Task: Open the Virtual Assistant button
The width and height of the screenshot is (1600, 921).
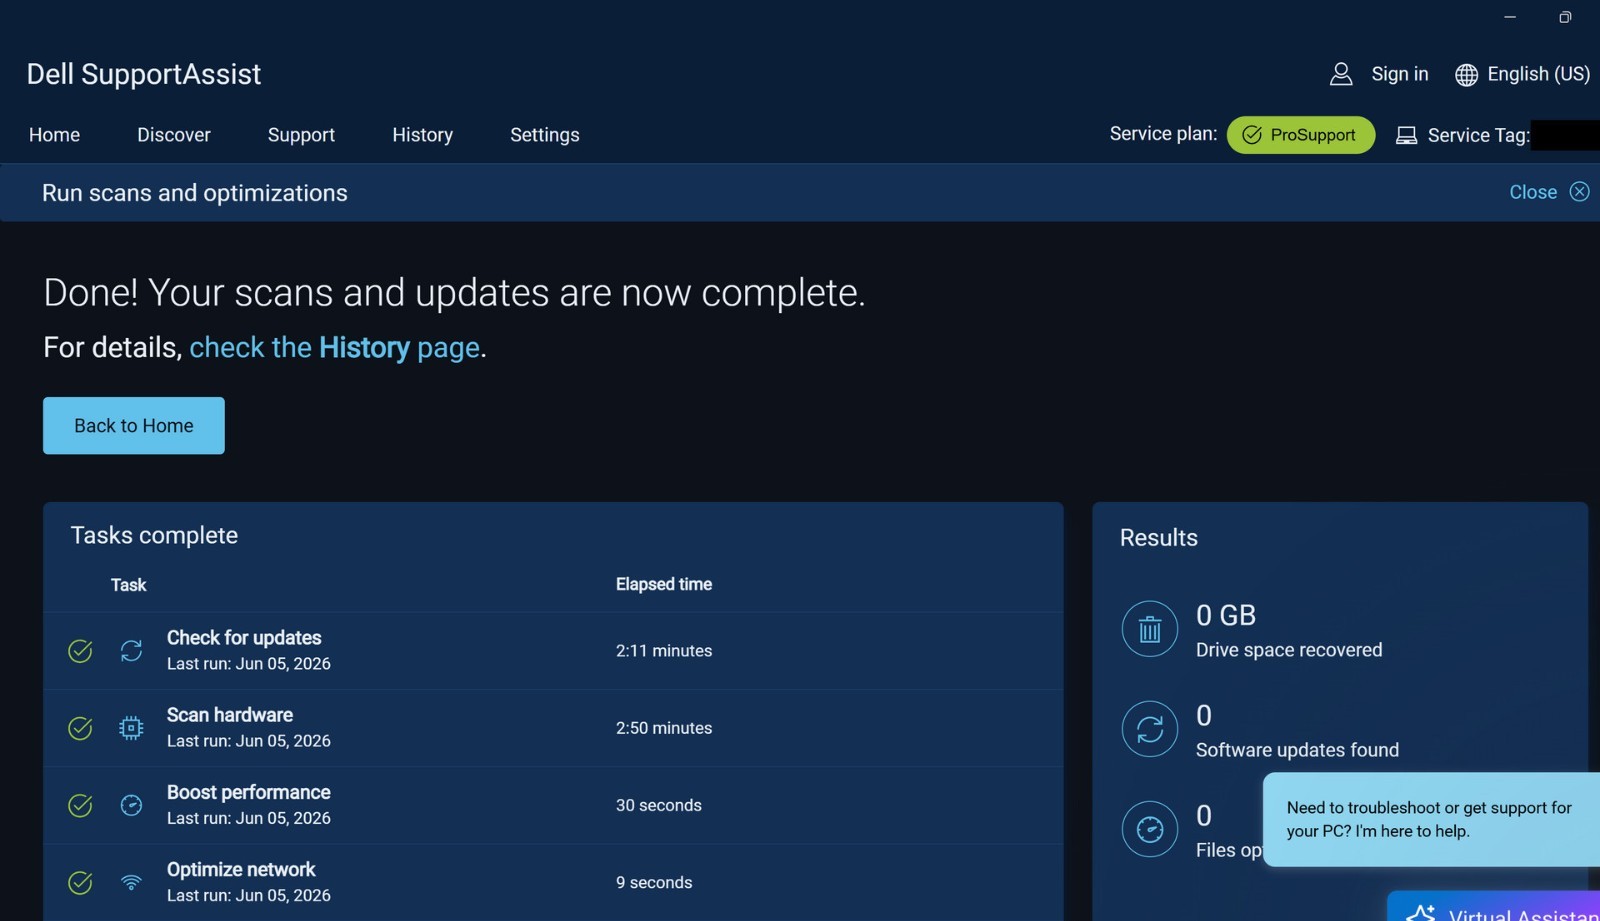Action: click(1494, 908)
